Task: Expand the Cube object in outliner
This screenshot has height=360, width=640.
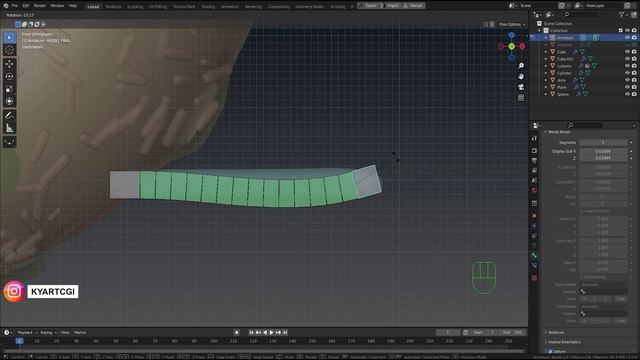Action: [x=546, y=52]
